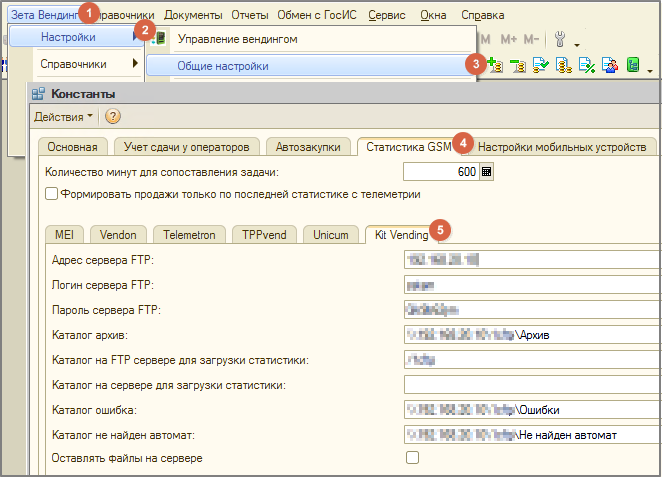Expand the arrow beside the wrench icon
The width and height of the screenshot is (662, 477).
point(577,45)
